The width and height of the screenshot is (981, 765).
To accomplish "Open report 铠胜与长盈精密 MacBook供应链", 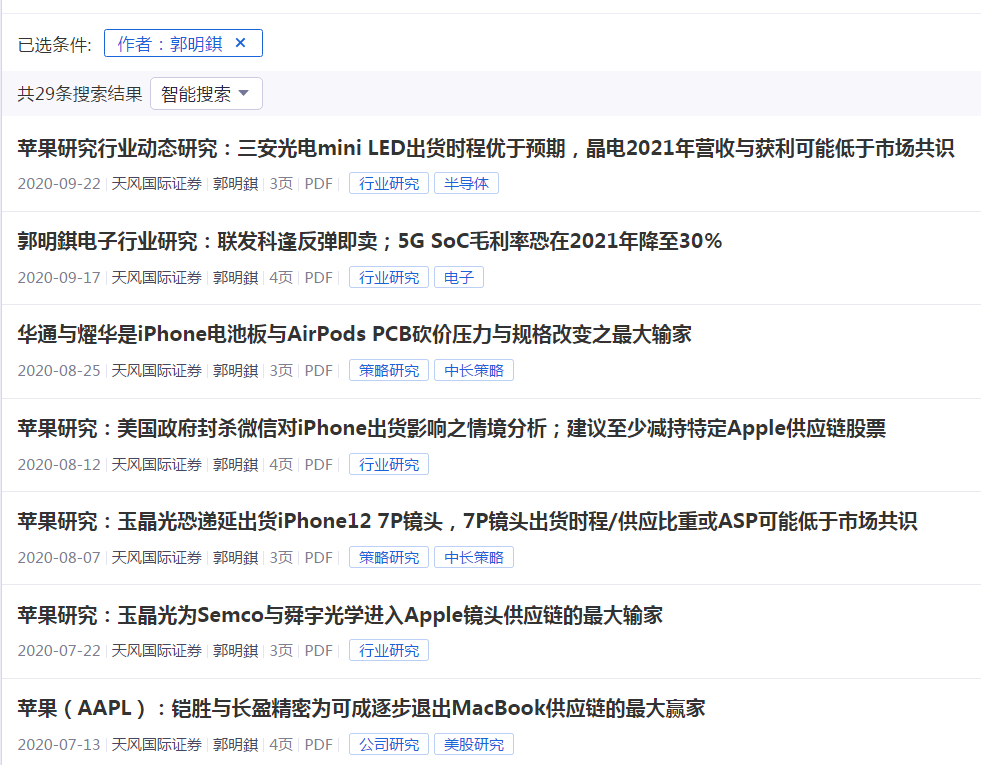I will (x=361, y=709).
